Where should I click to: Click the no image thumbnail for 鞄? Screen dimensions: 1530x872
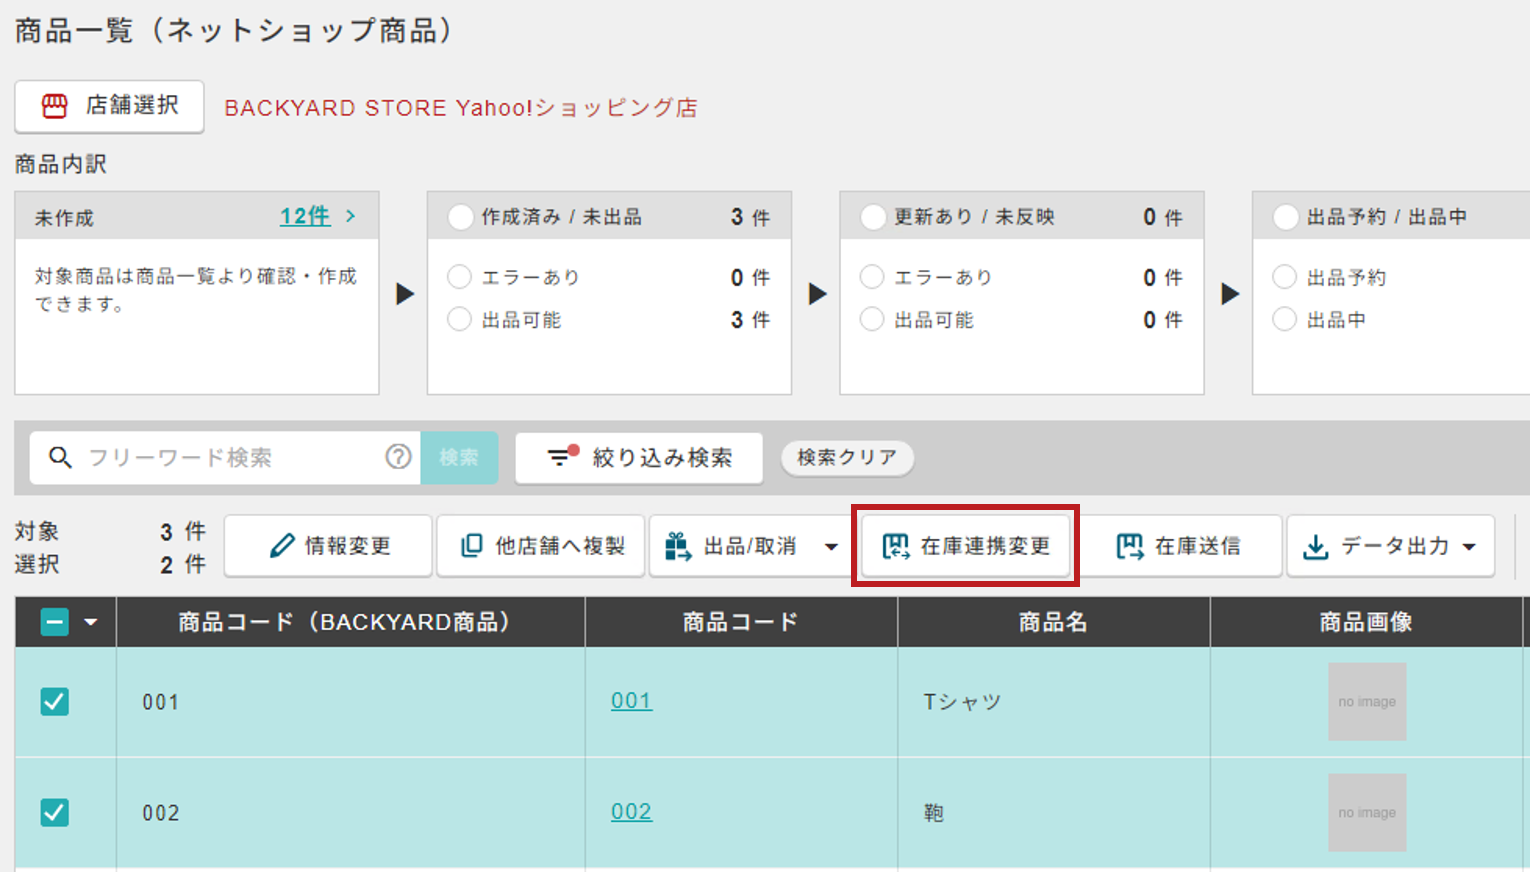1367,812
